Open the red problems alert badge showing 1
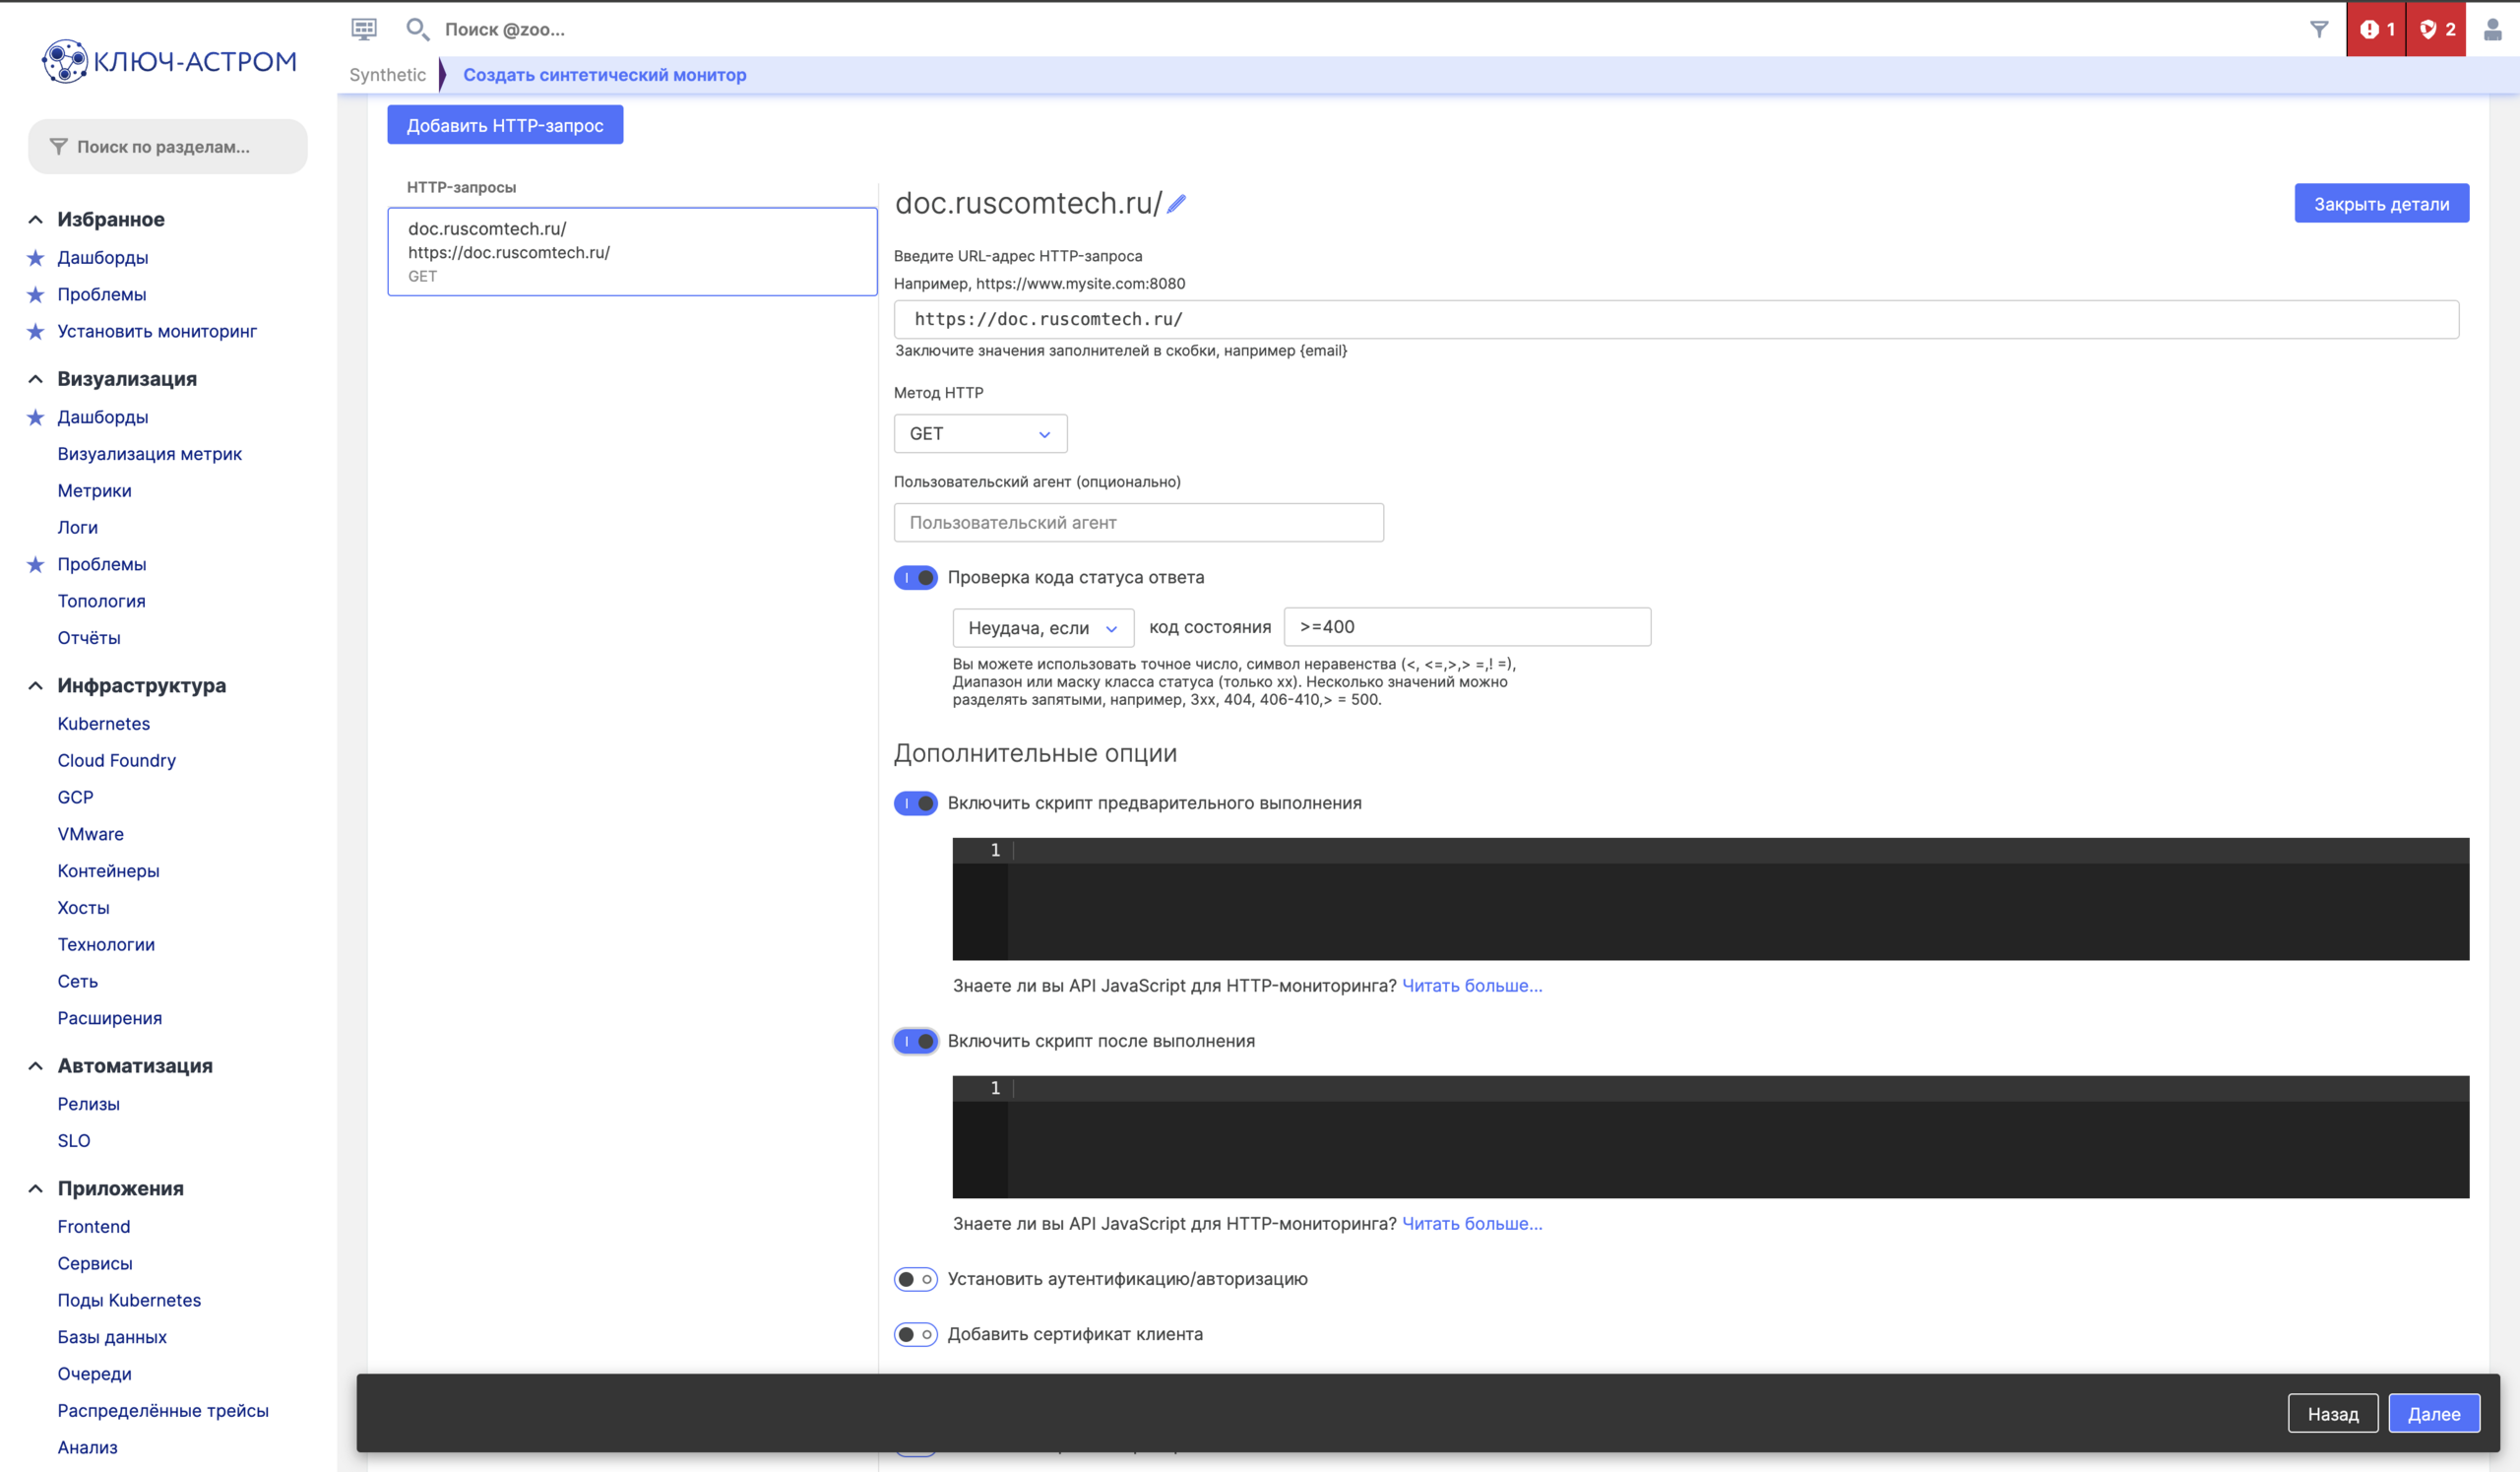This screenshot has width=2520, height=1472. [x=2376, y=29]
